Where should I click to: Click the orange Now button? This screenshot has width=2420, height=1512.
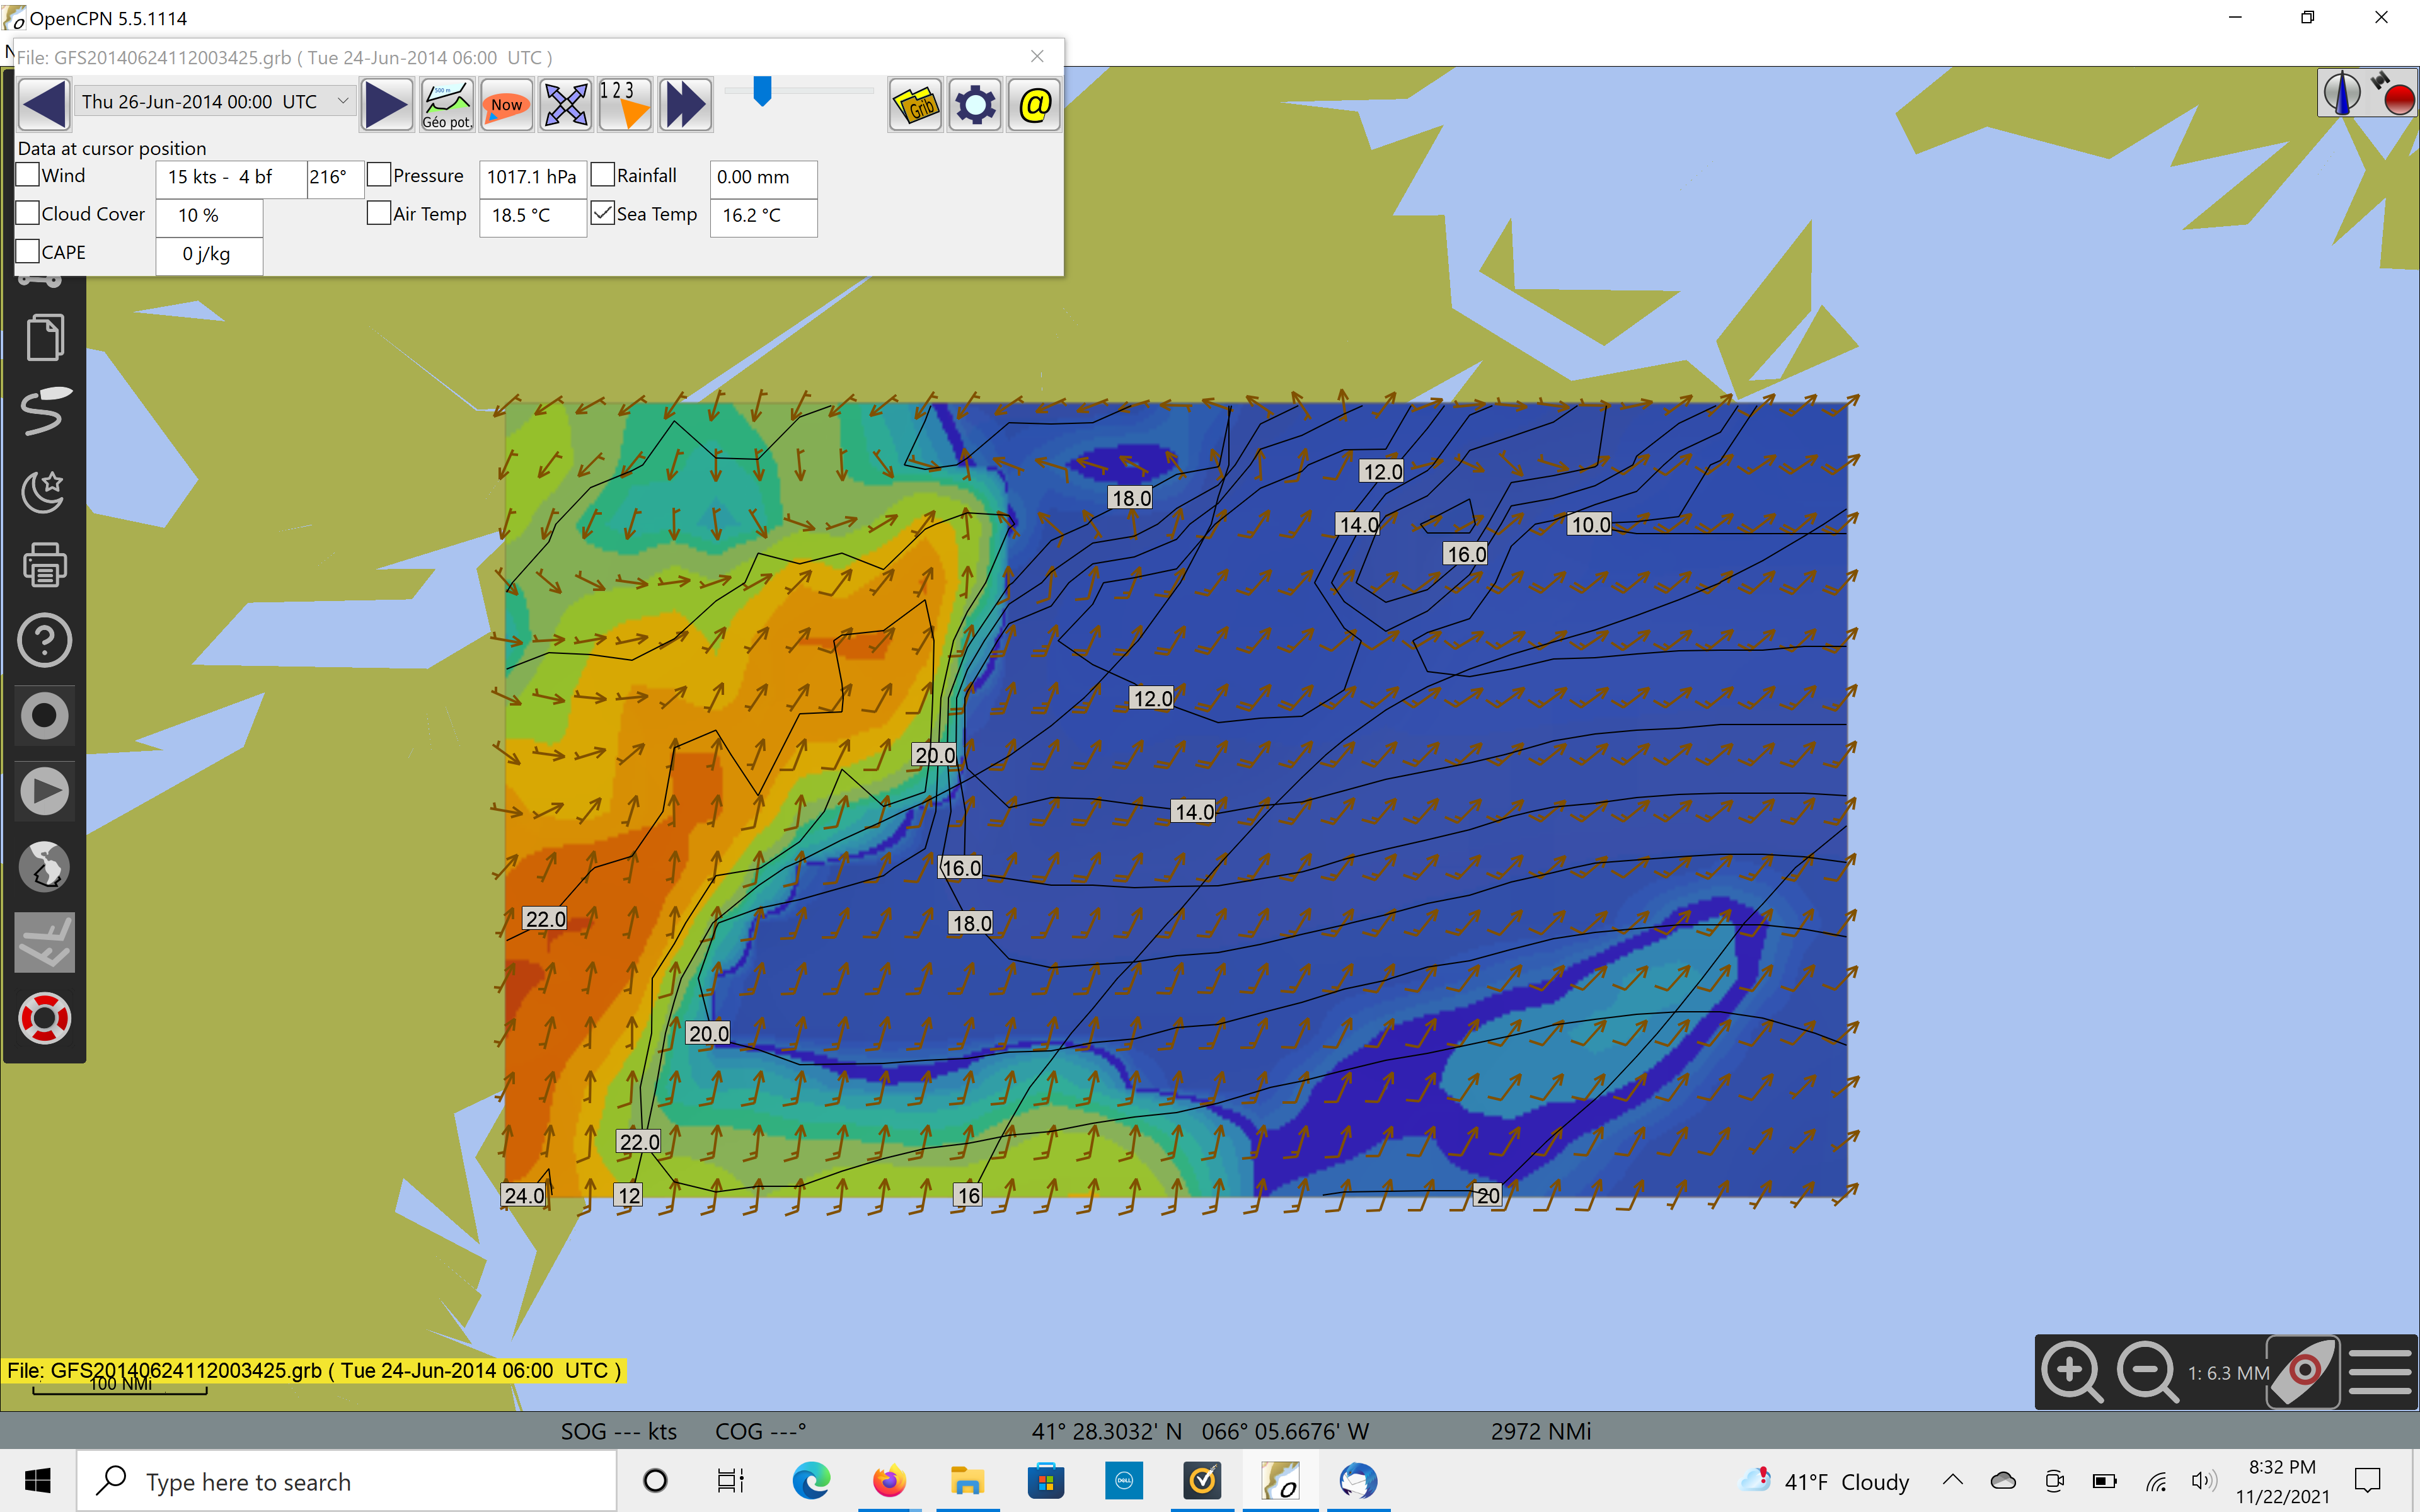[506, 104]
